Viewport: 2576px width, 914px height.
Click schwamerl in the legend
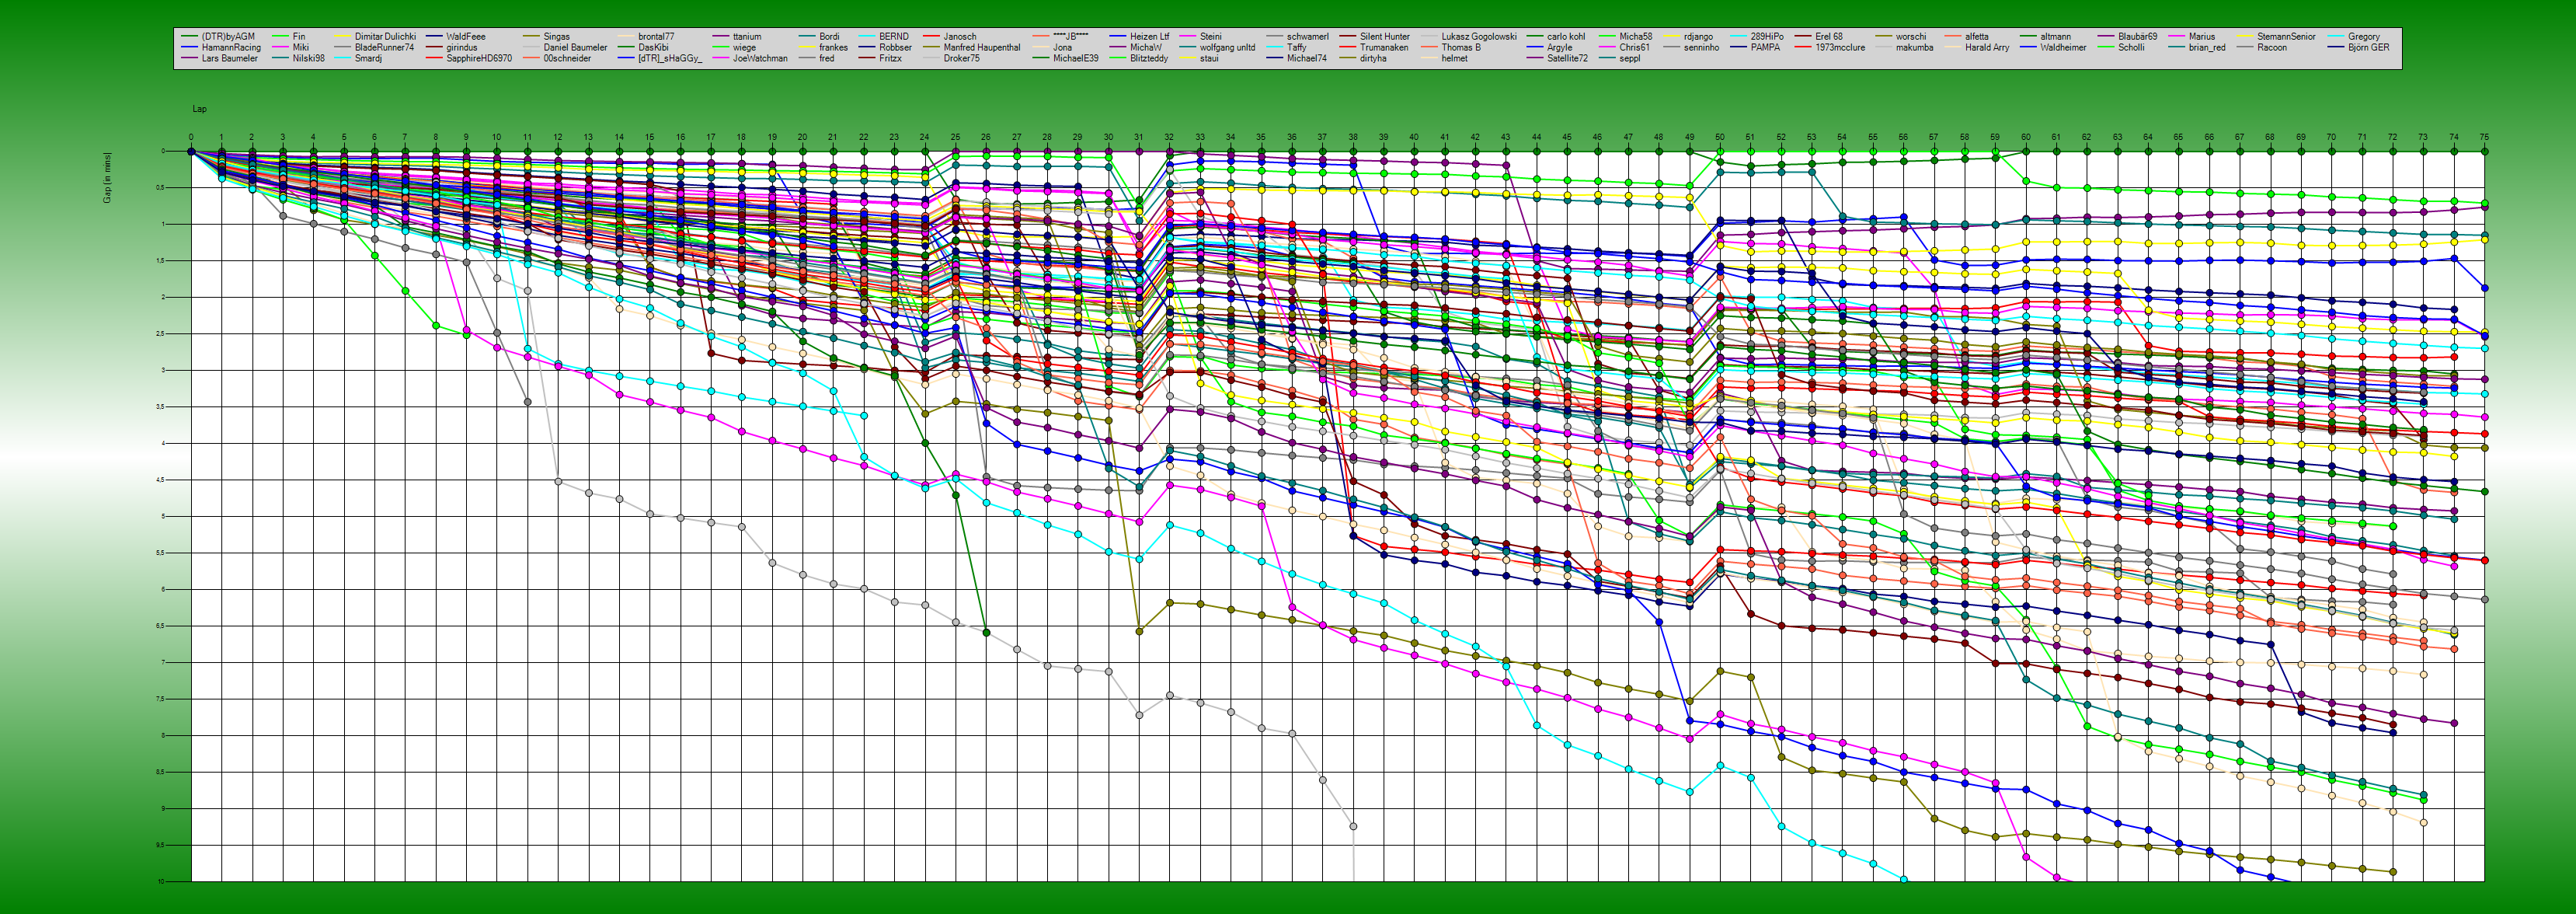coord(1307,36)
